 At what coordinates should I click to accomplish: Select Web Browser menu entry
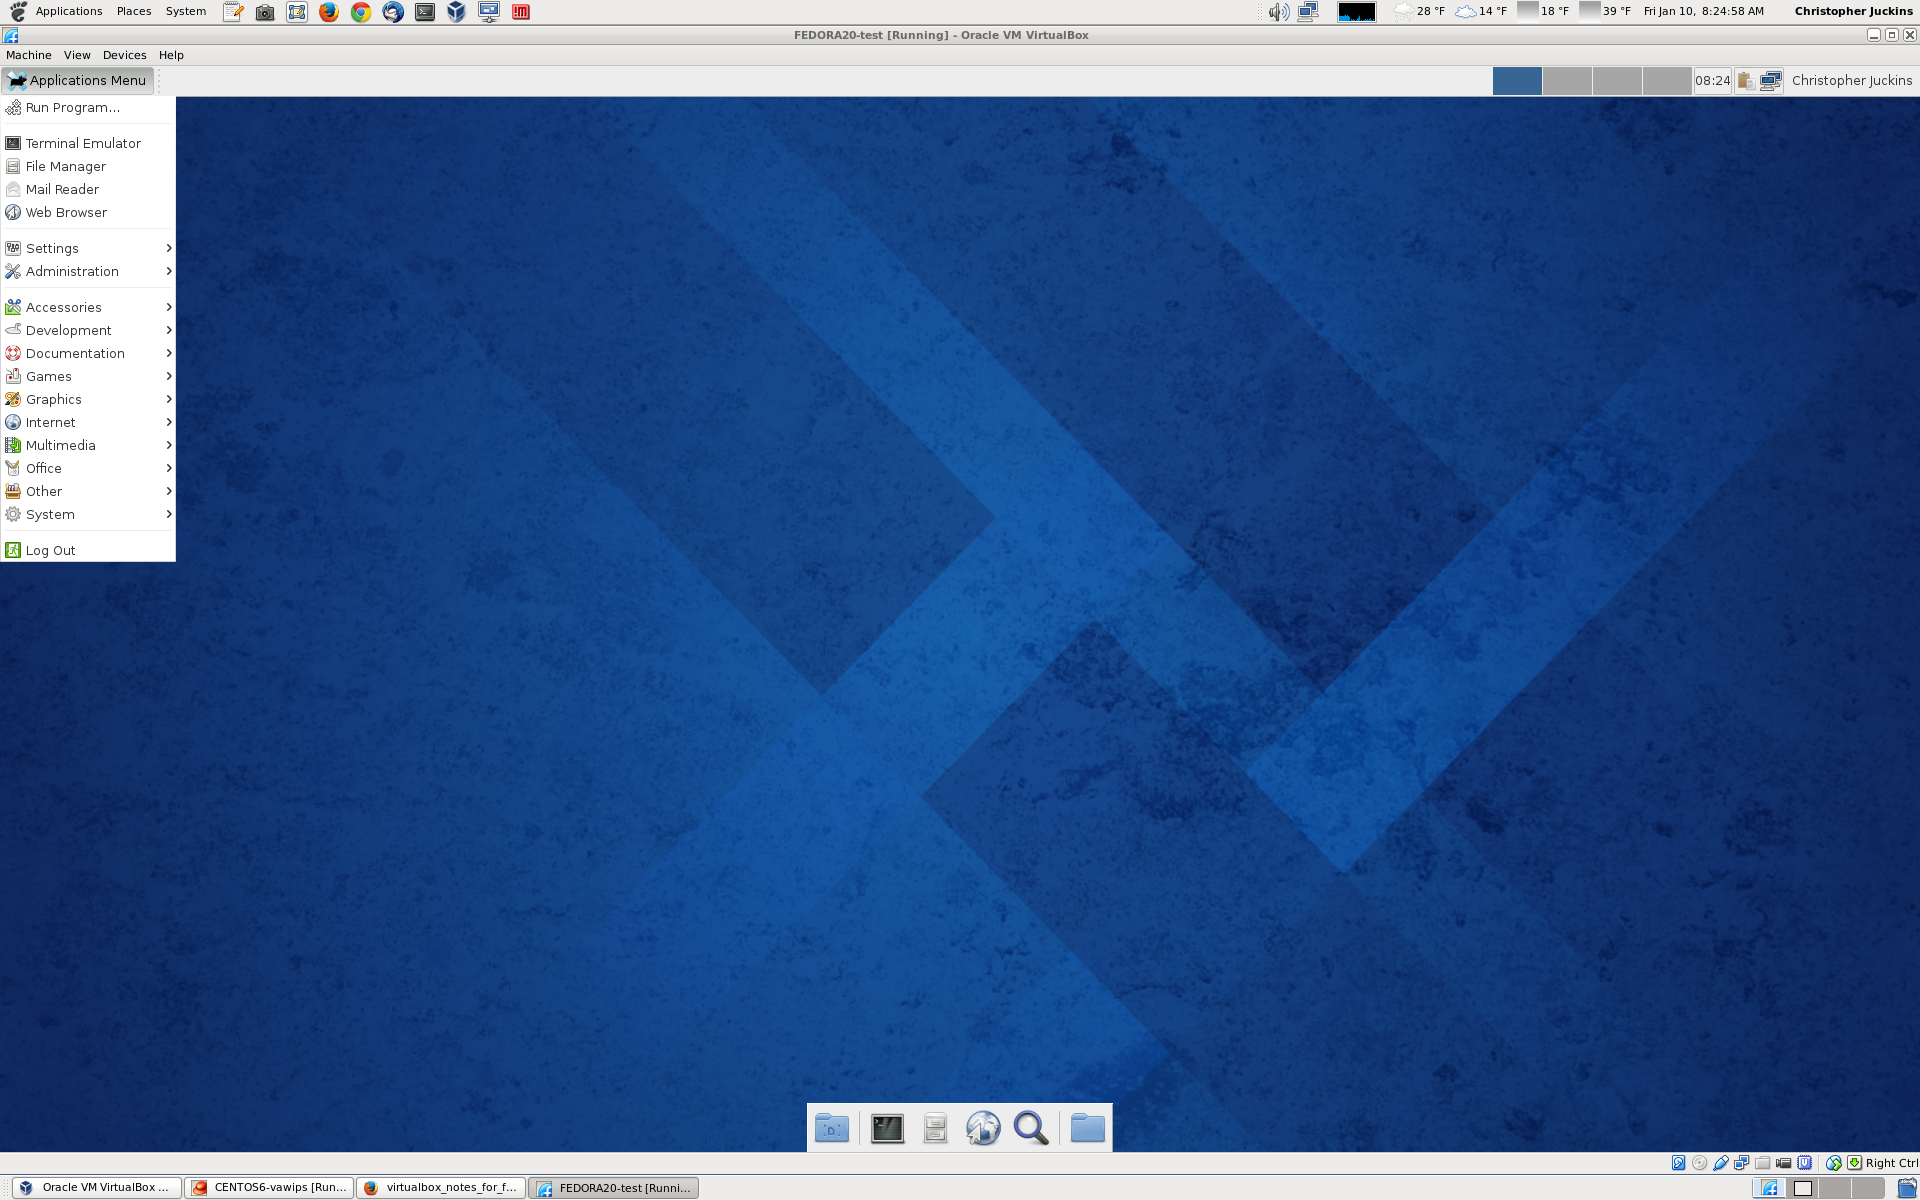click(x=88, y=212)
